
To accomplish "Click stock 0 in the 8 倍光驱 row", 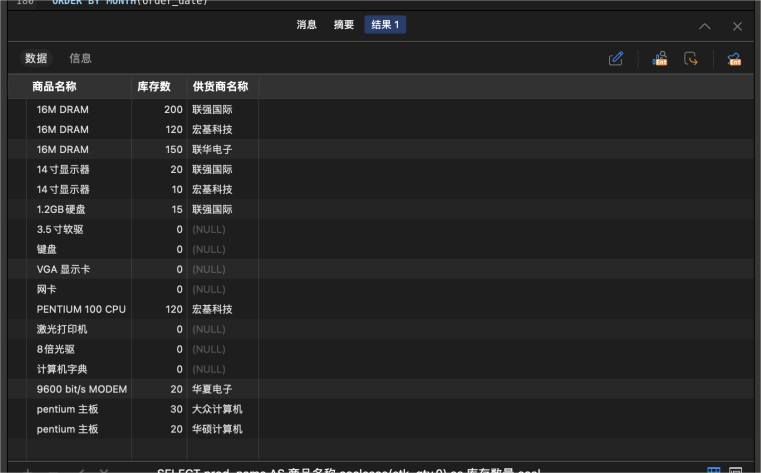I will 180,349.
